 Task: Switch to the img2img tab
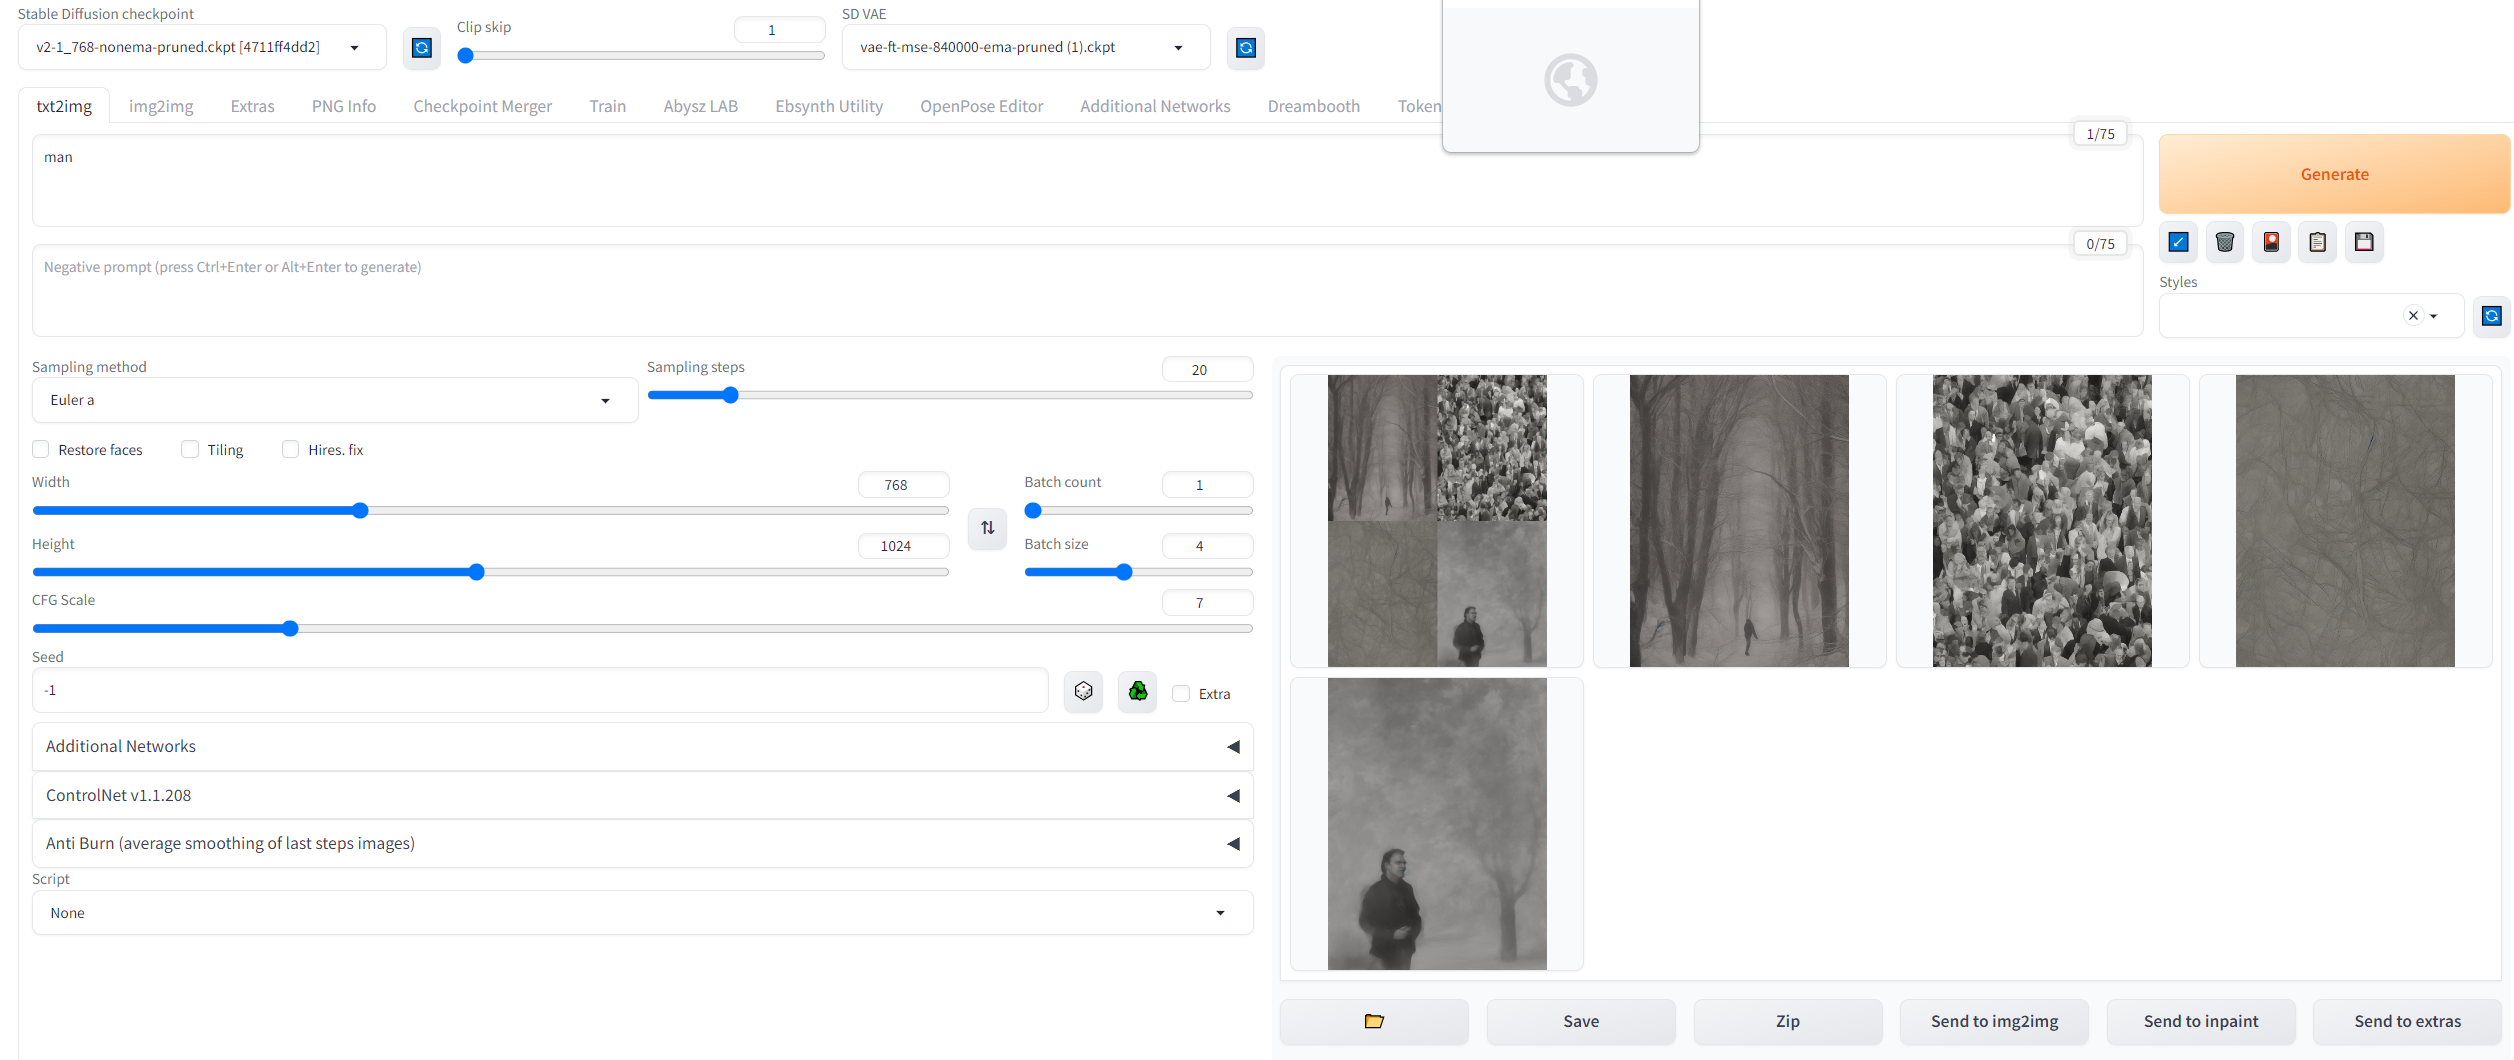coord(161,107)
